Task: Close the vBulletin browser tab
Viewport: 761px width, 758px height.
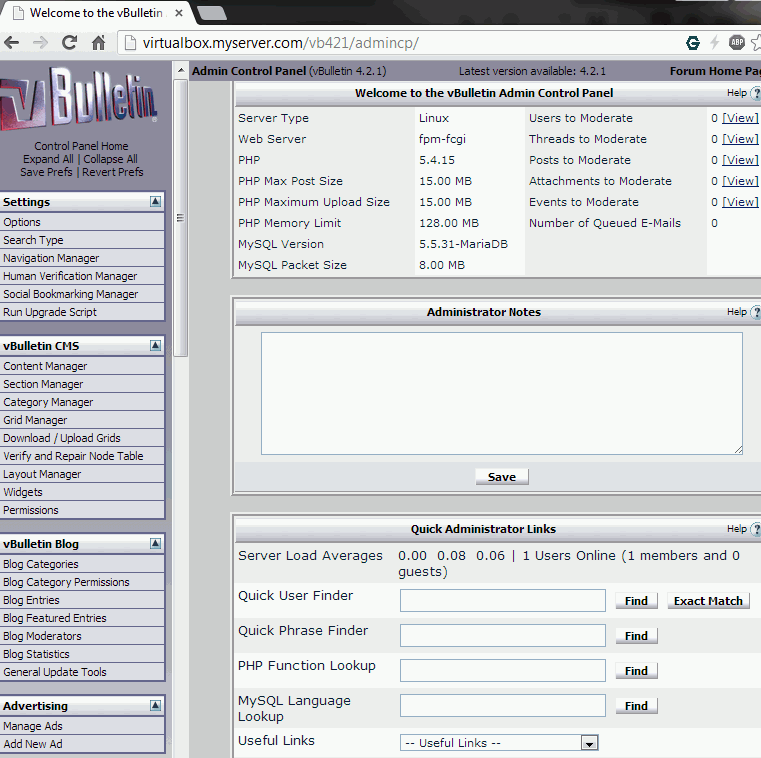Action: point(179,13)
